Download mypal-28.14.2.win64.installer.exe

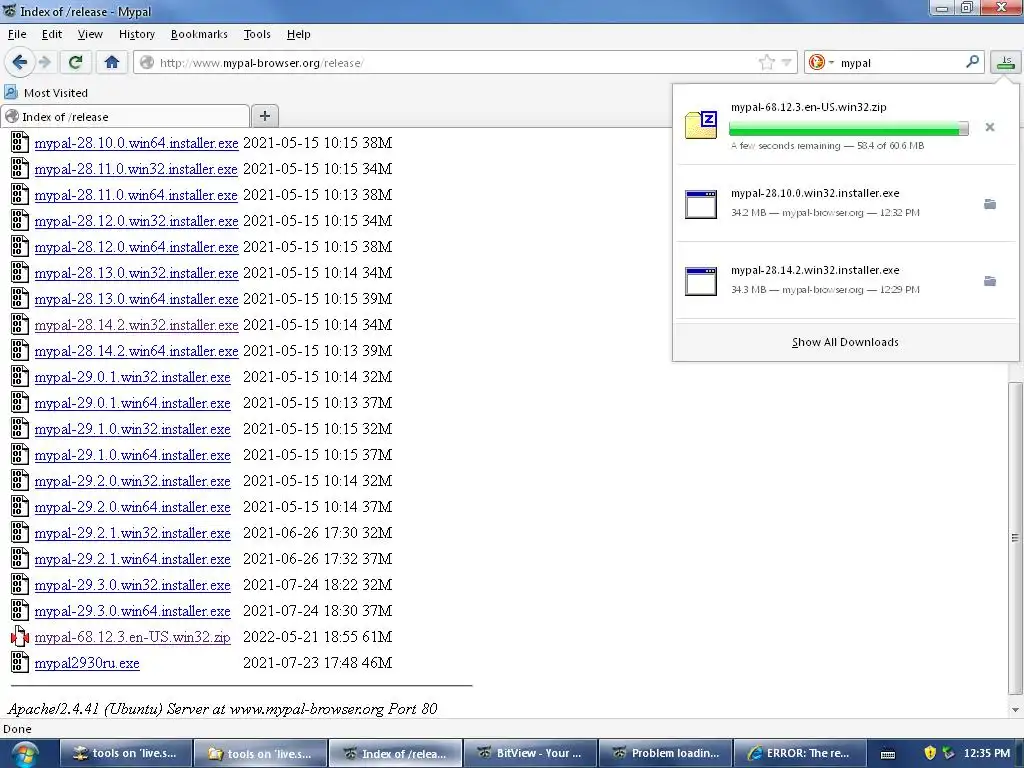(136, 351)
